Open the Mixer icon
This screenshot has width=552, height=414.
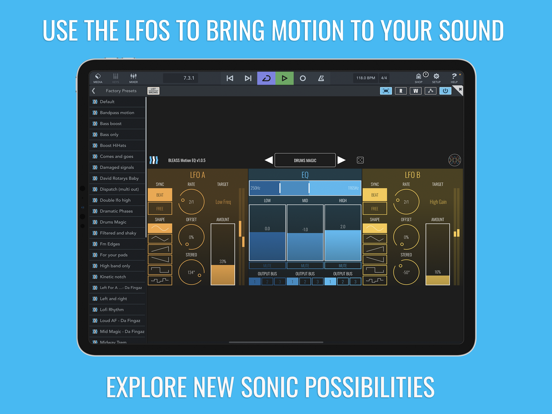[133, 78]
